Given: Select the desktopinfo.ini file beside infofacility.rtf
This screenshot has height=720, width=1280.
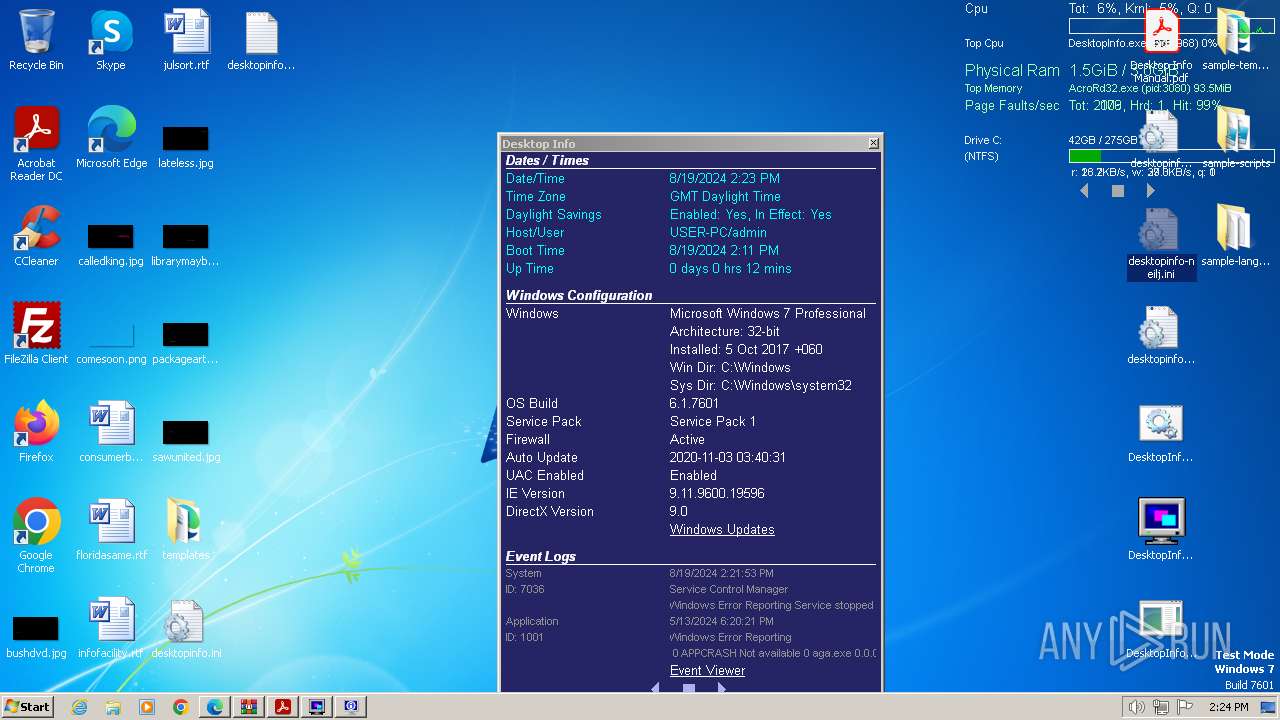Looking at the screenshot, I should coord(186,627).
